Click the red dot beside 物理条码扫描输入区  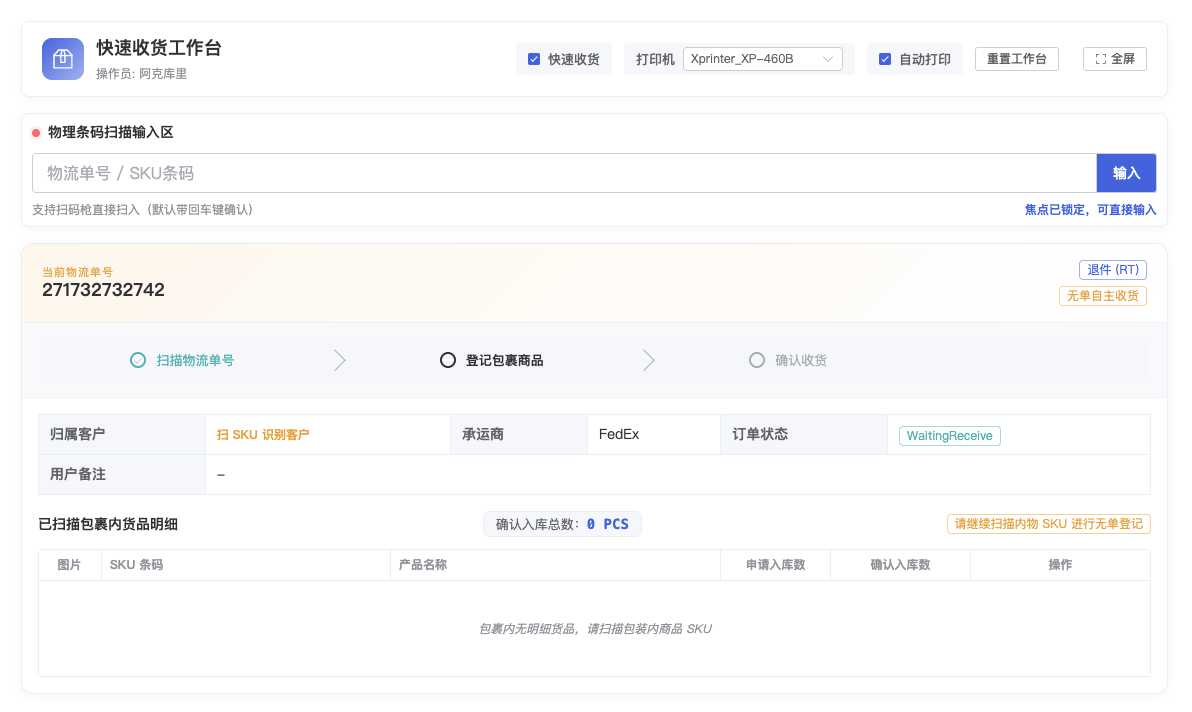click(x=36, y=133)
